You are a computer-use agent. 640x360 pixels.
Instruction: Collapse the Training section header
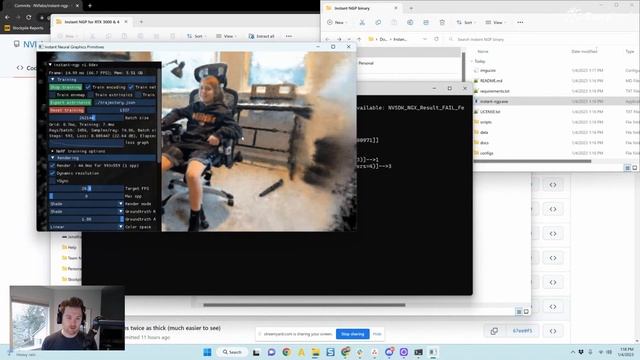102,80
